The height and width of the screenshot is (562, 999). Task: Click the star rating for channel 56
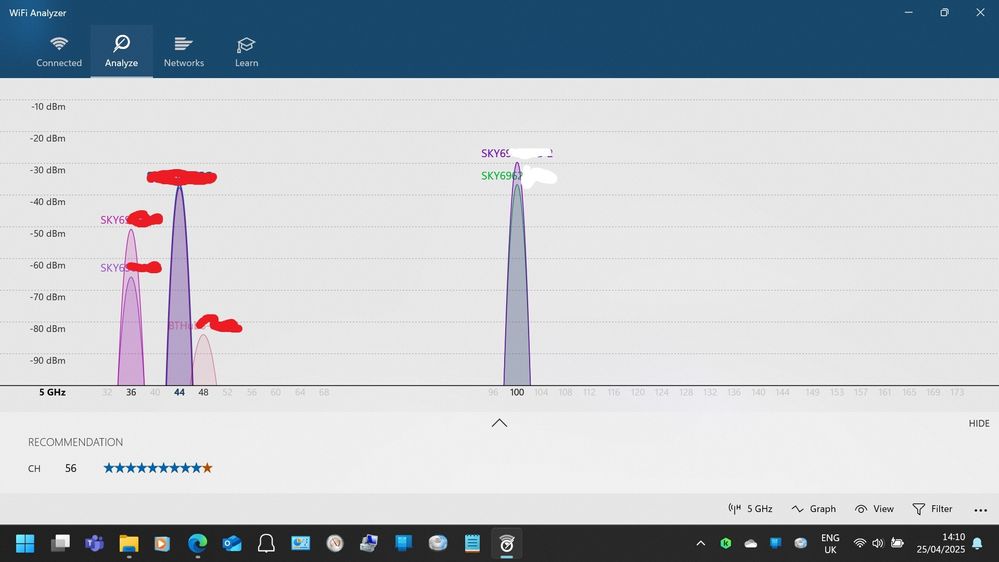[158, 468]
